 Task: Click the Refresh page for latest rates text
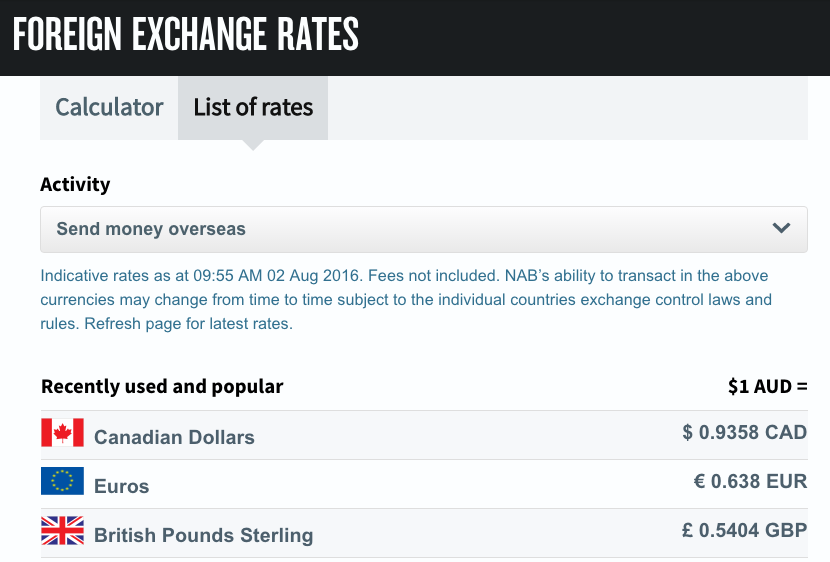(188, 323)
